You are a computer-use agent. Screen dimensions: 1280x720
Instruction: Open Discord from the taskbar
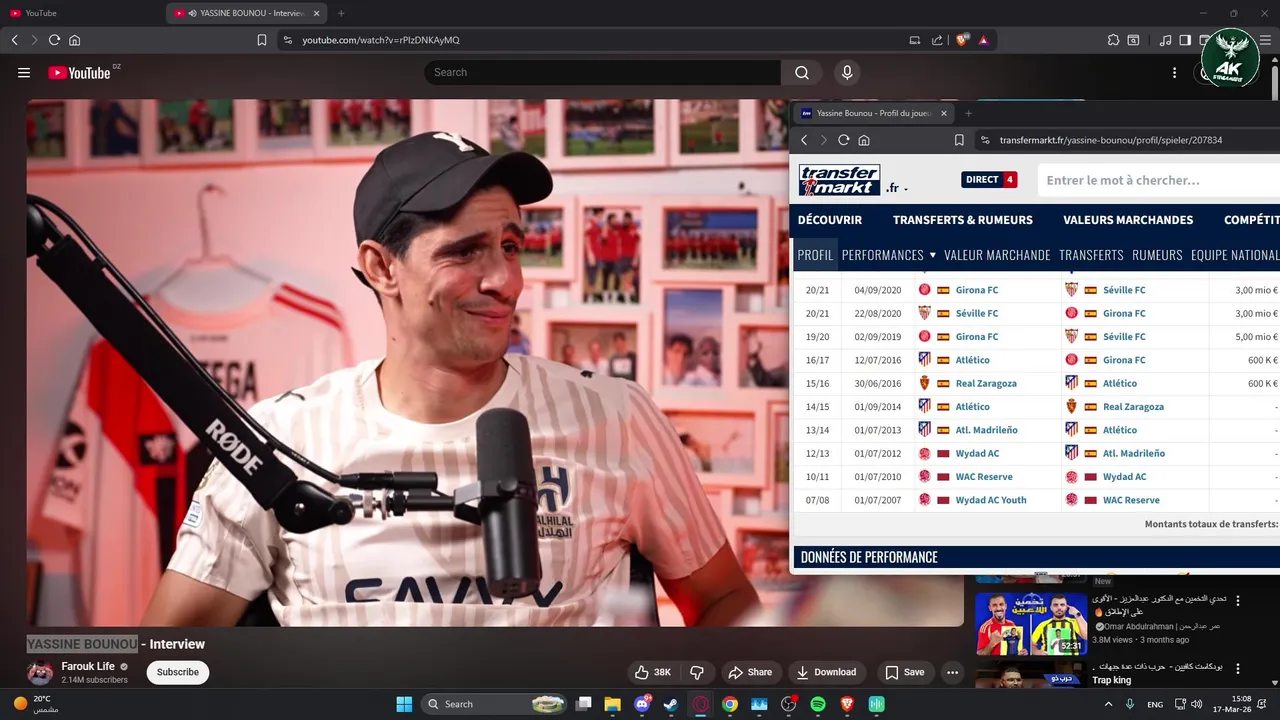[642, 704]
